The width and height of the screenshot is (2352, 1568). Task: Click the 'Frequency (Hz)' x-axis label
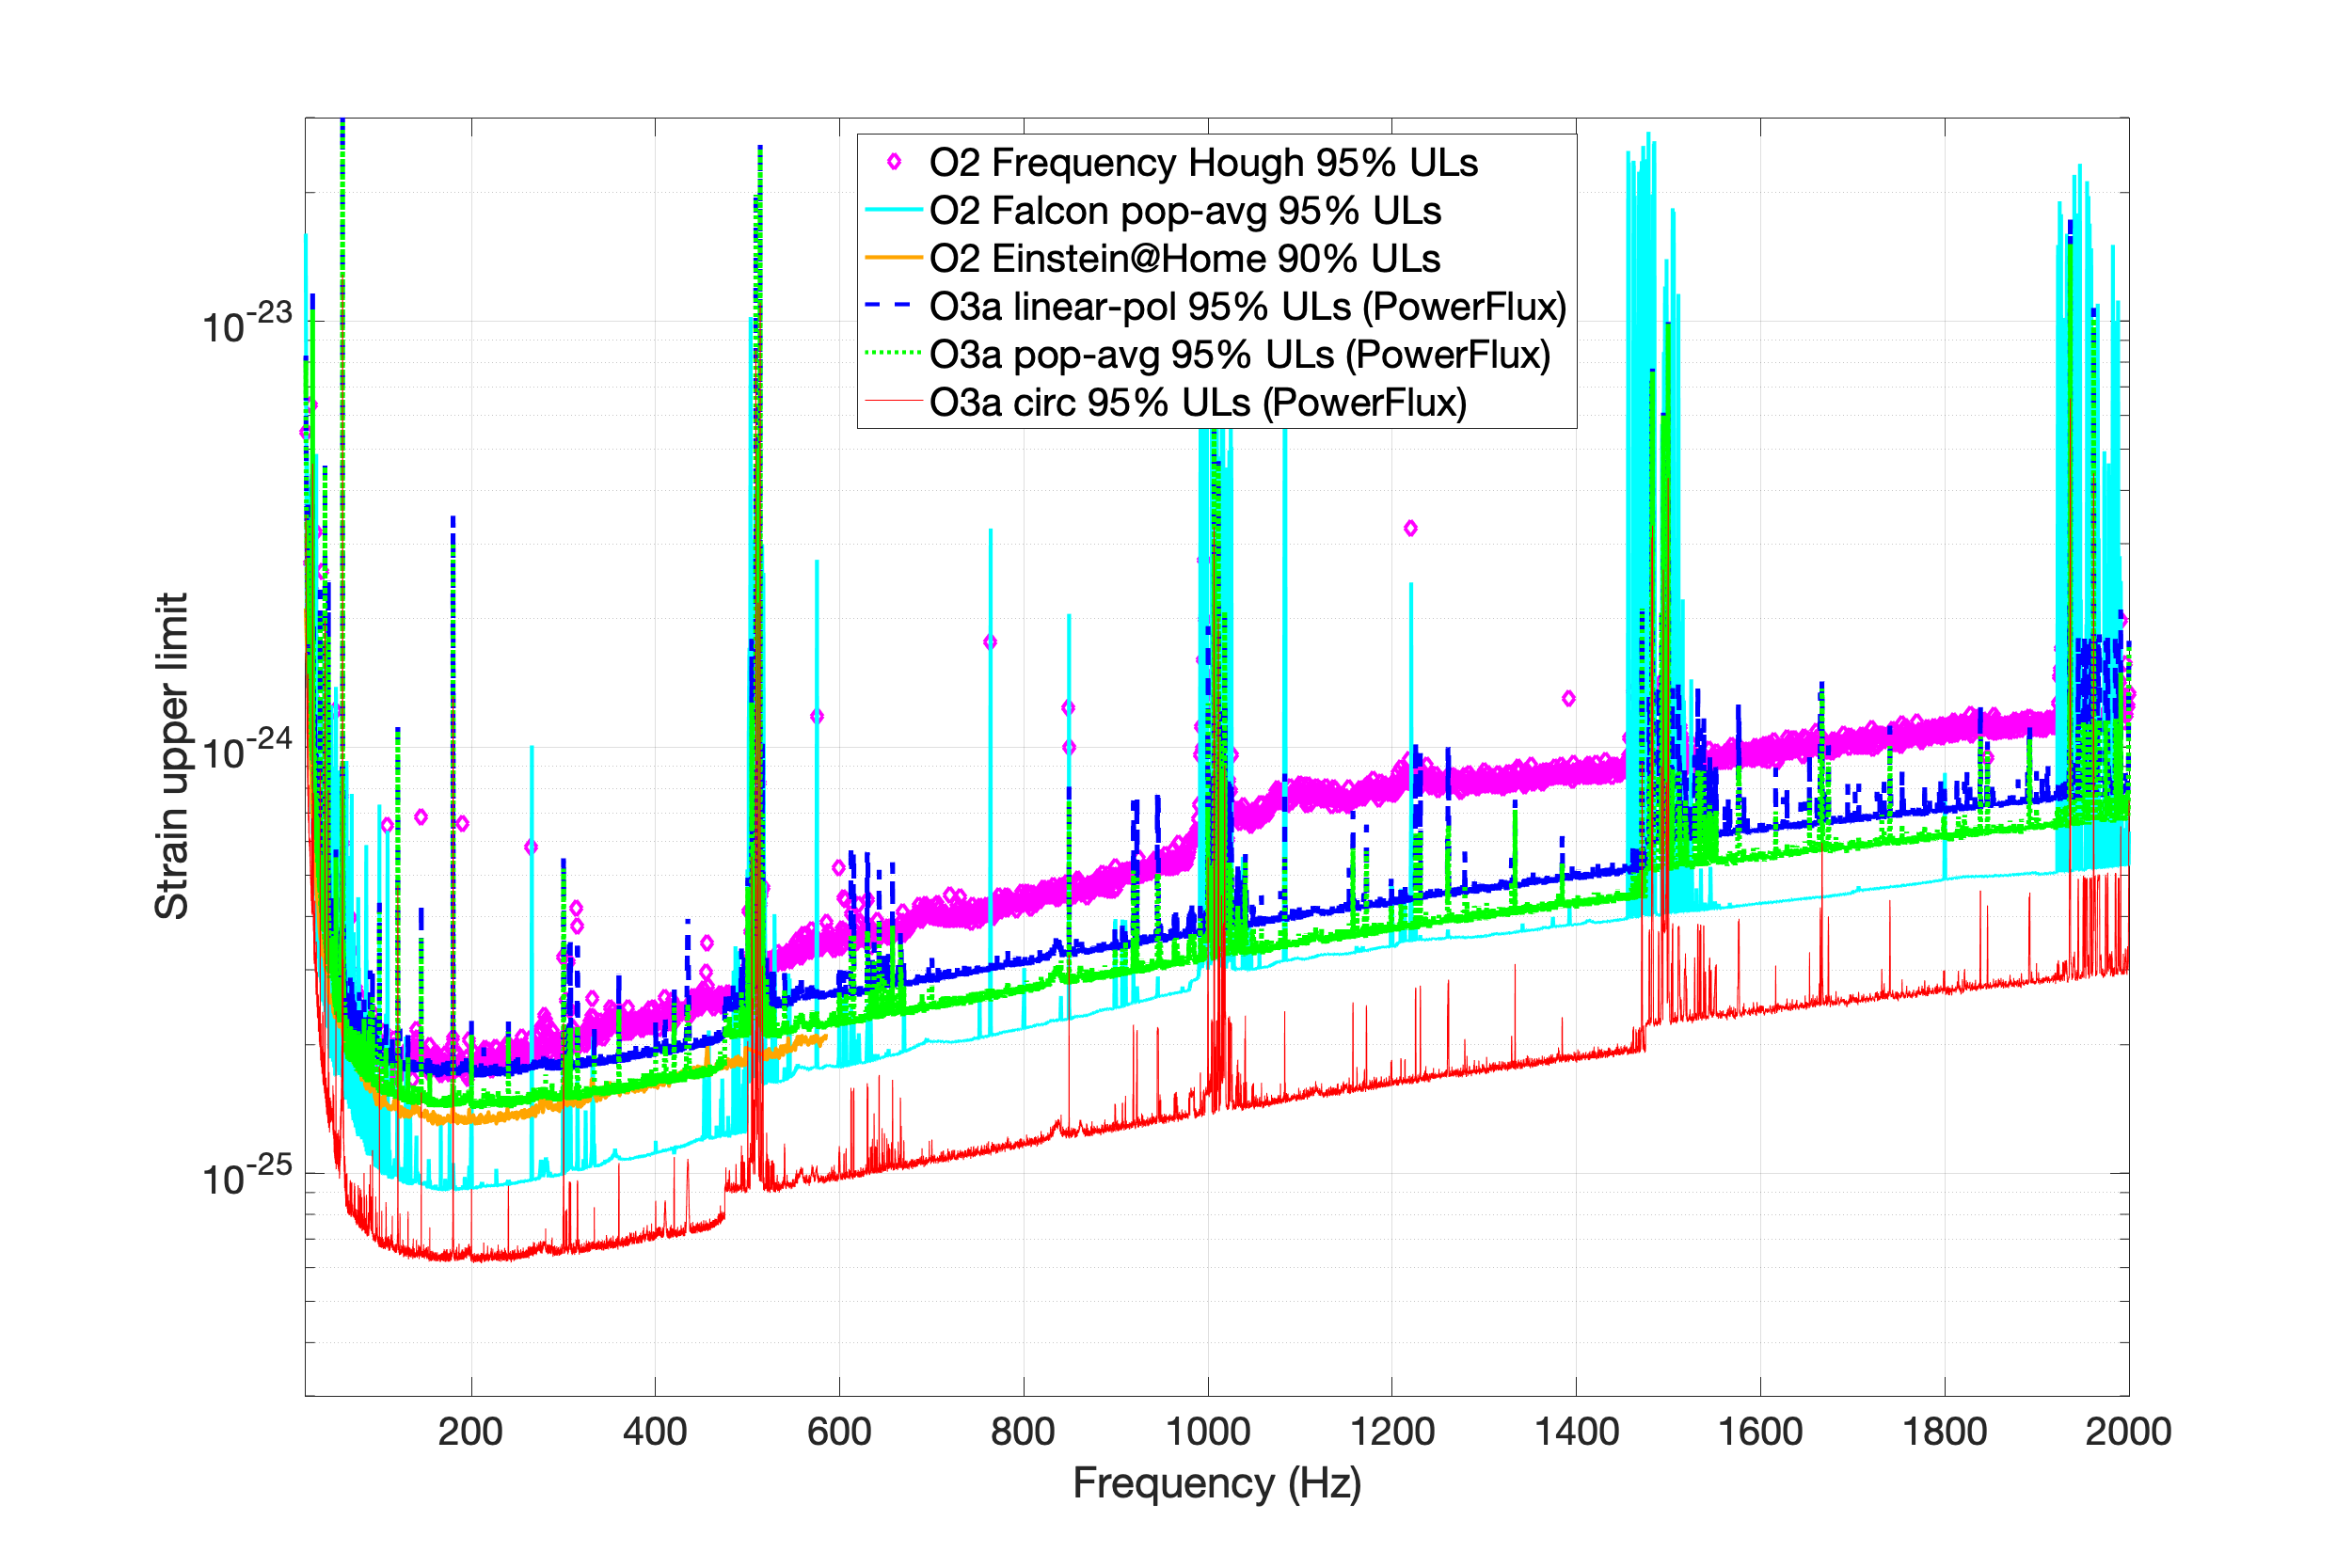(1217, 1483)
